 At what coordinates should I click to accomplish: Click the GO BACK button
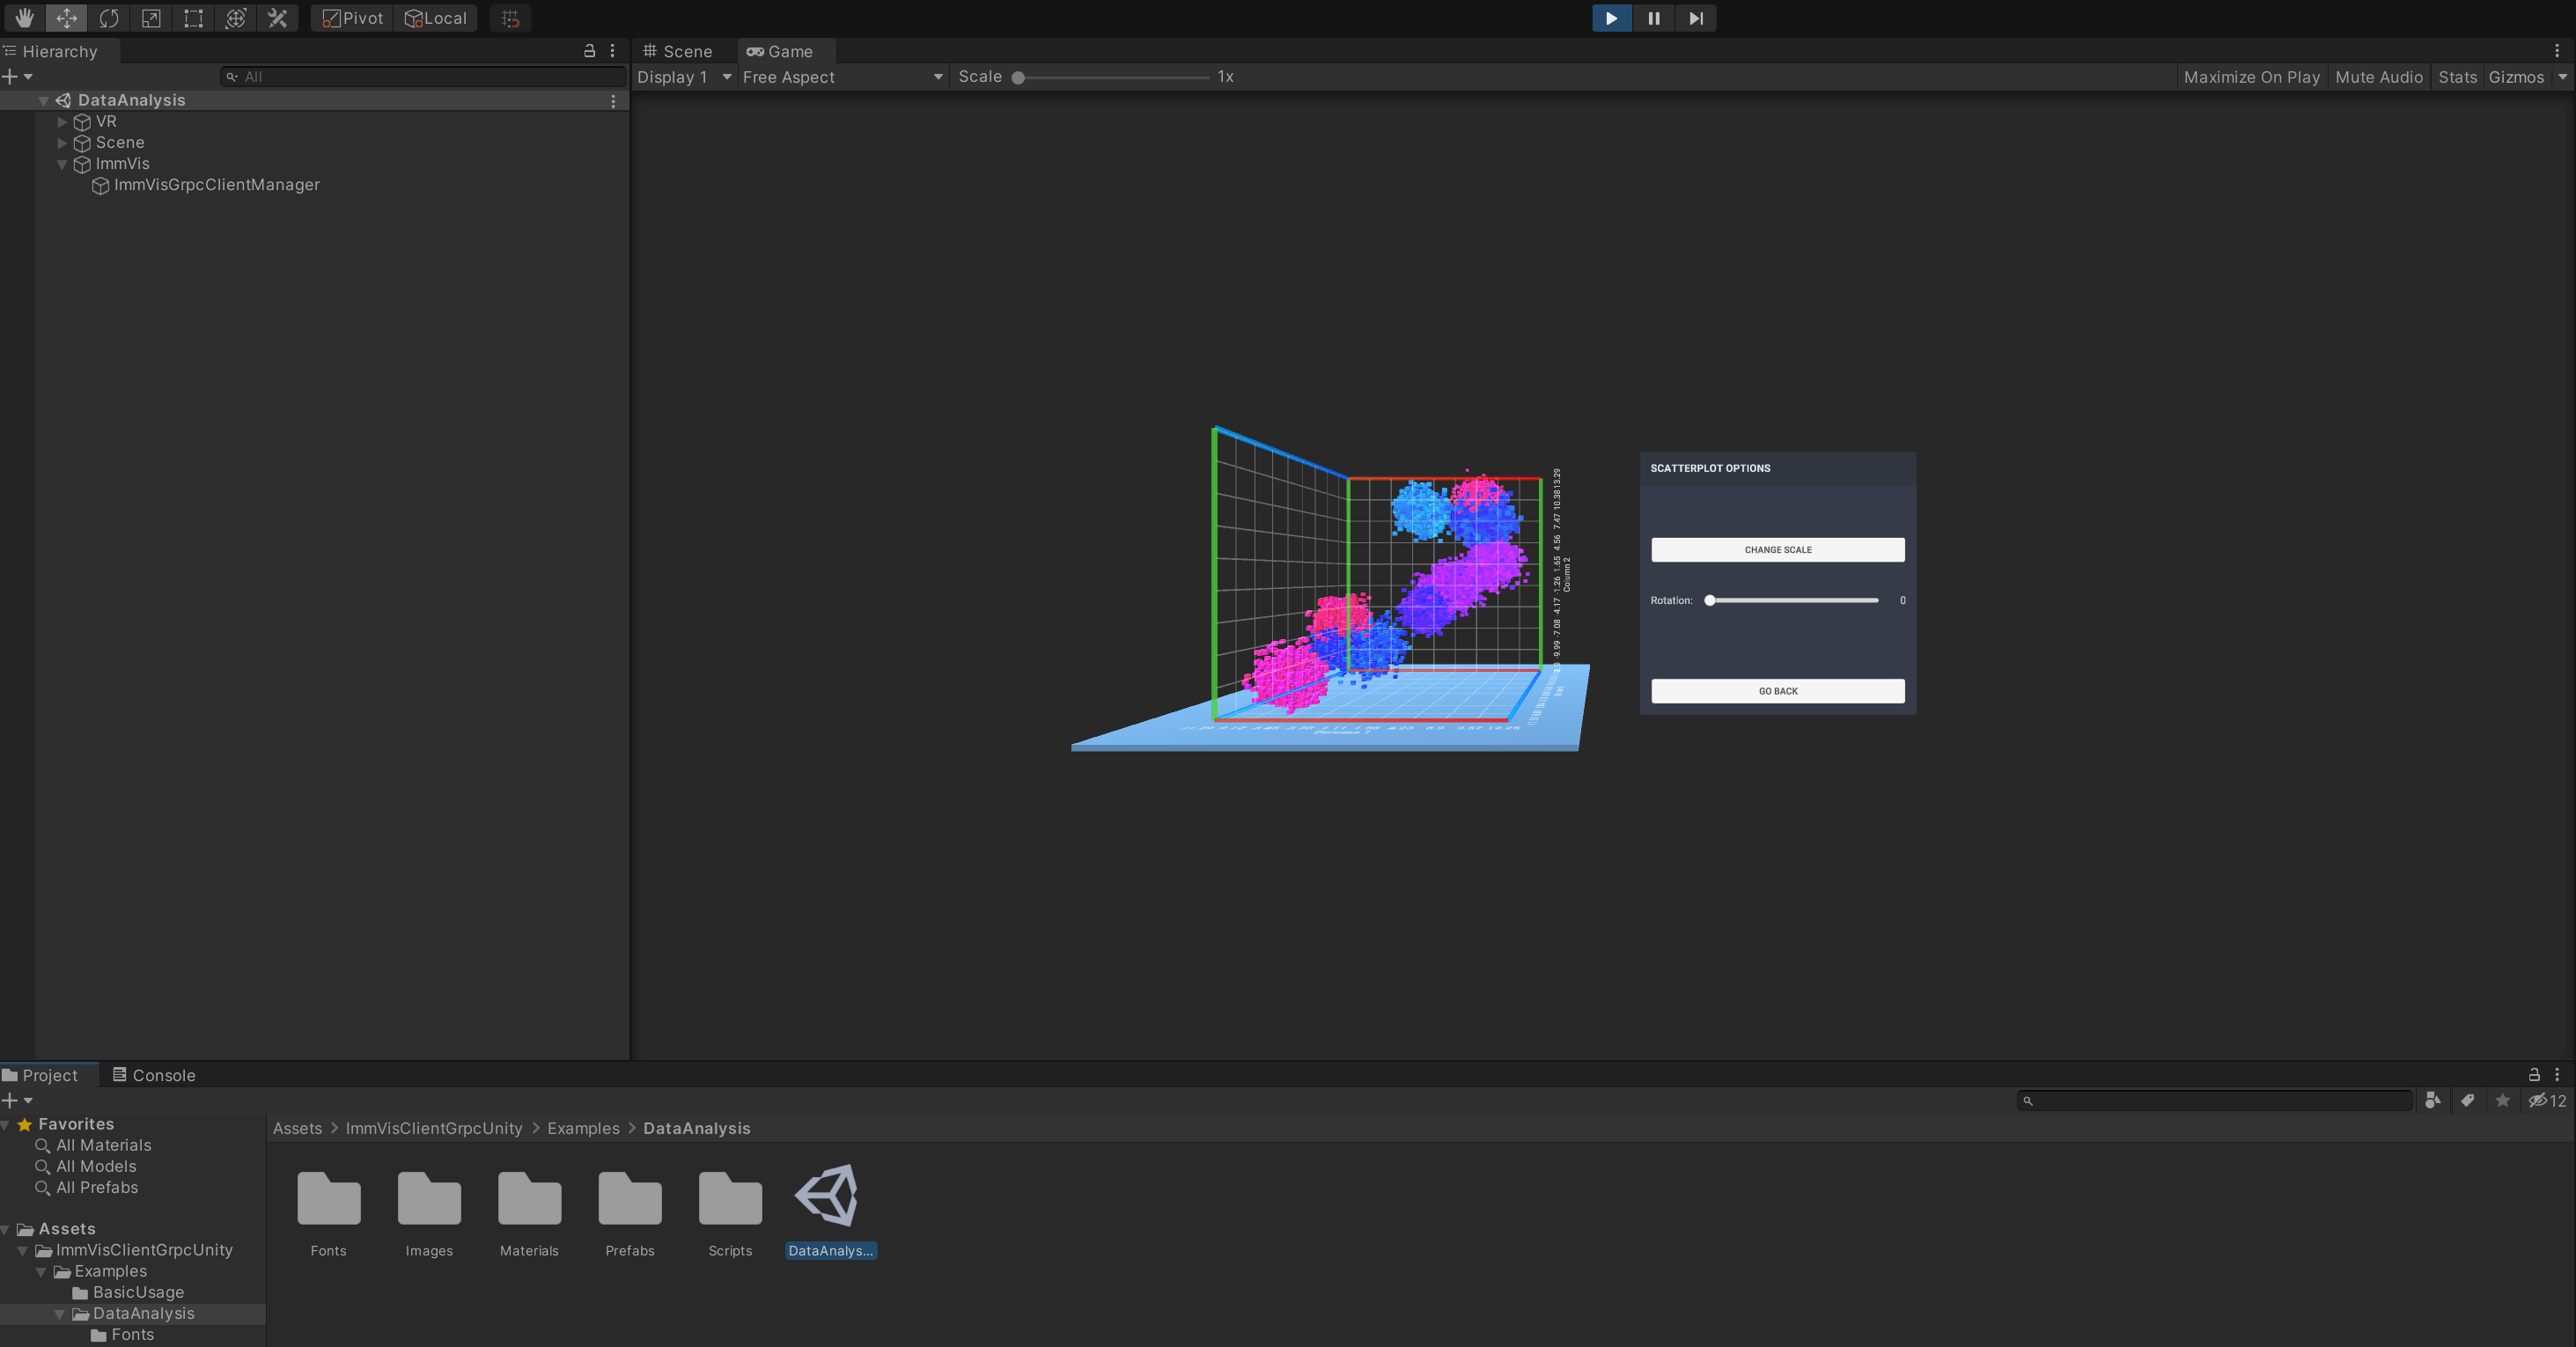pyautogui.click(x=1777, y=691)
